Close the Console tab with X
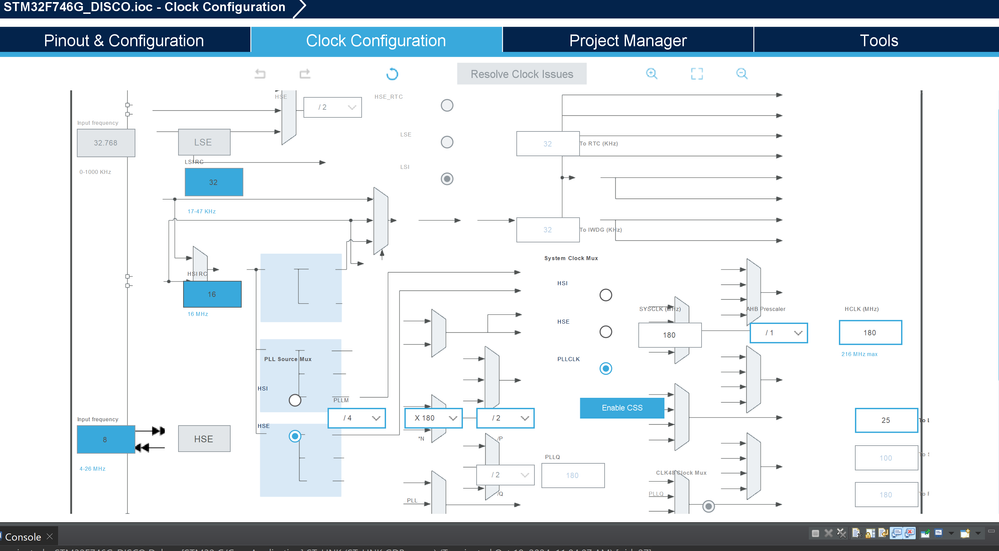This screenshot has height=551, width=999. point(50,536)
